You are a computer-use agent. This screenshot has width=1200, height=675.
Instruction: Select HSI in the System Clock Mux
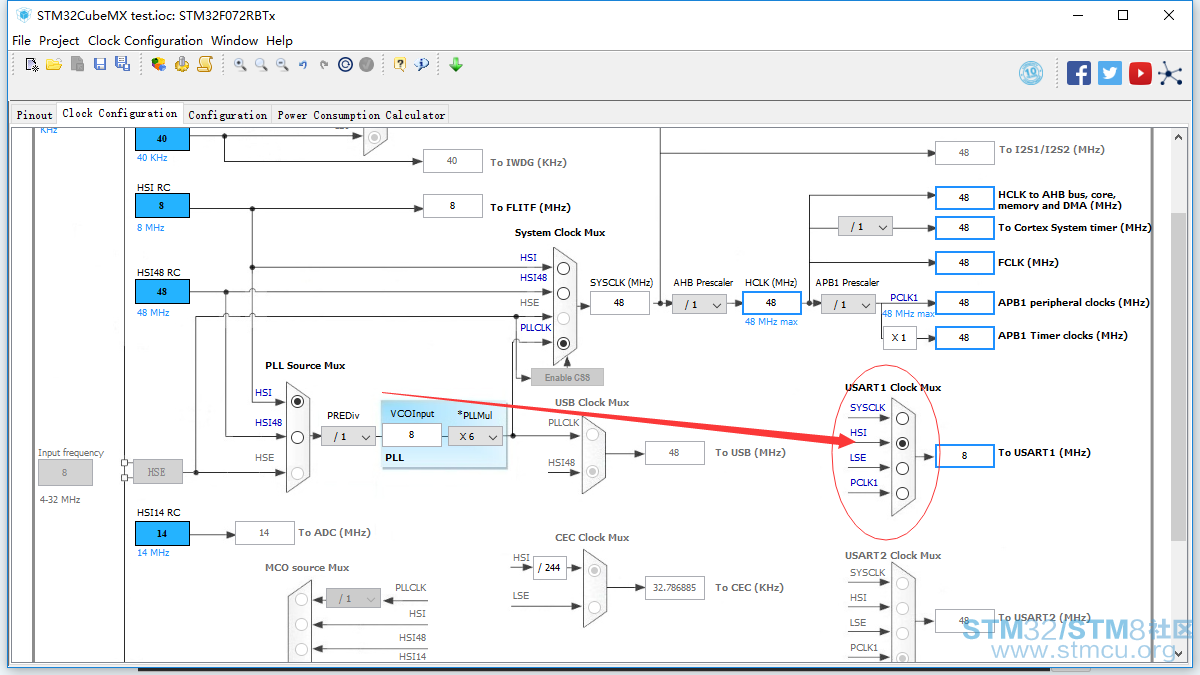[563, 268]
